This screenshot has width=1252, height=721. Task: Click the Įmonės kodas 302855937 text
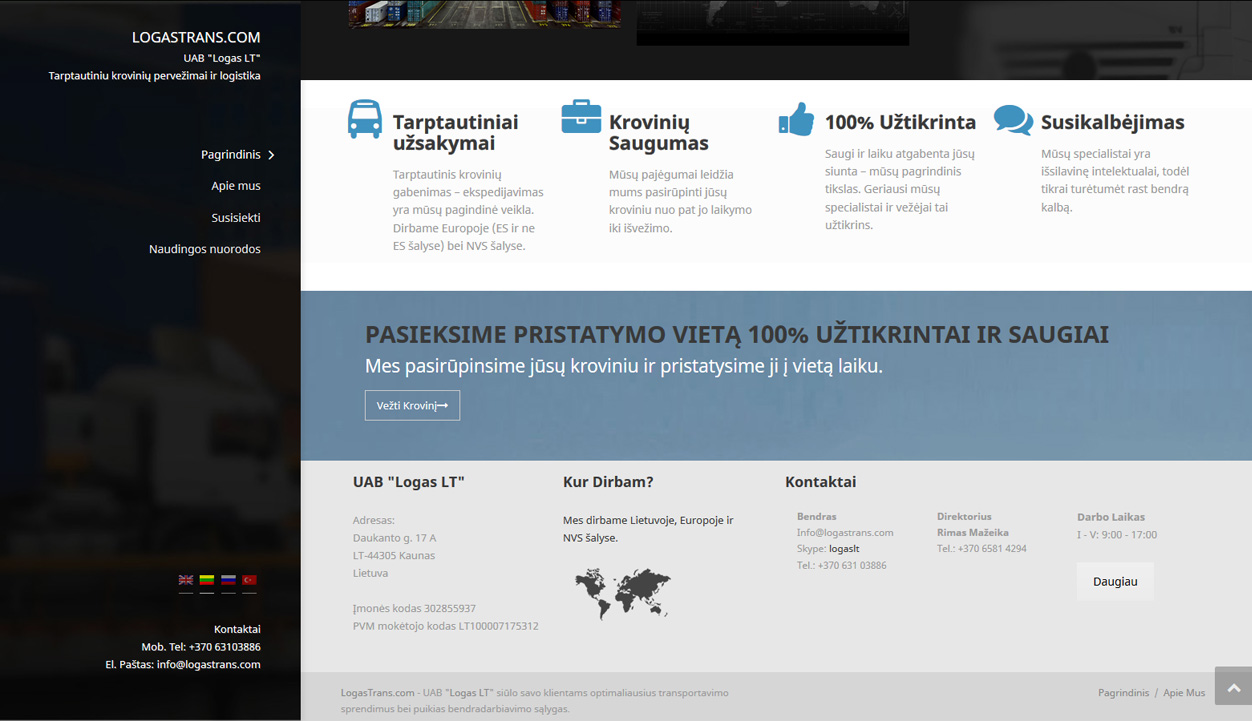pos(414,608)
